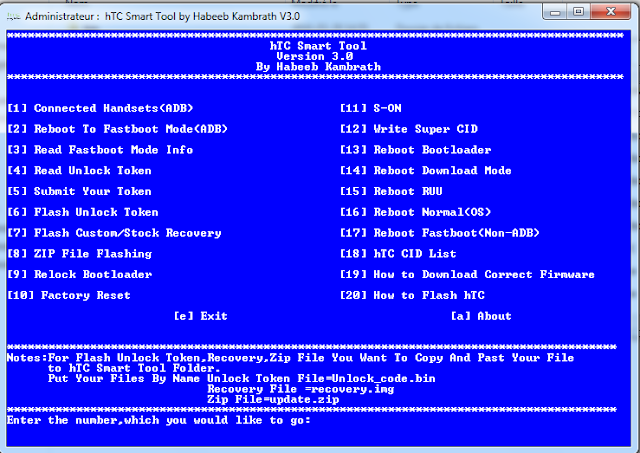Click the 'Recovery File =recovery.img' note text
This screenshot has height=453, width=640.
coord(301,389)
